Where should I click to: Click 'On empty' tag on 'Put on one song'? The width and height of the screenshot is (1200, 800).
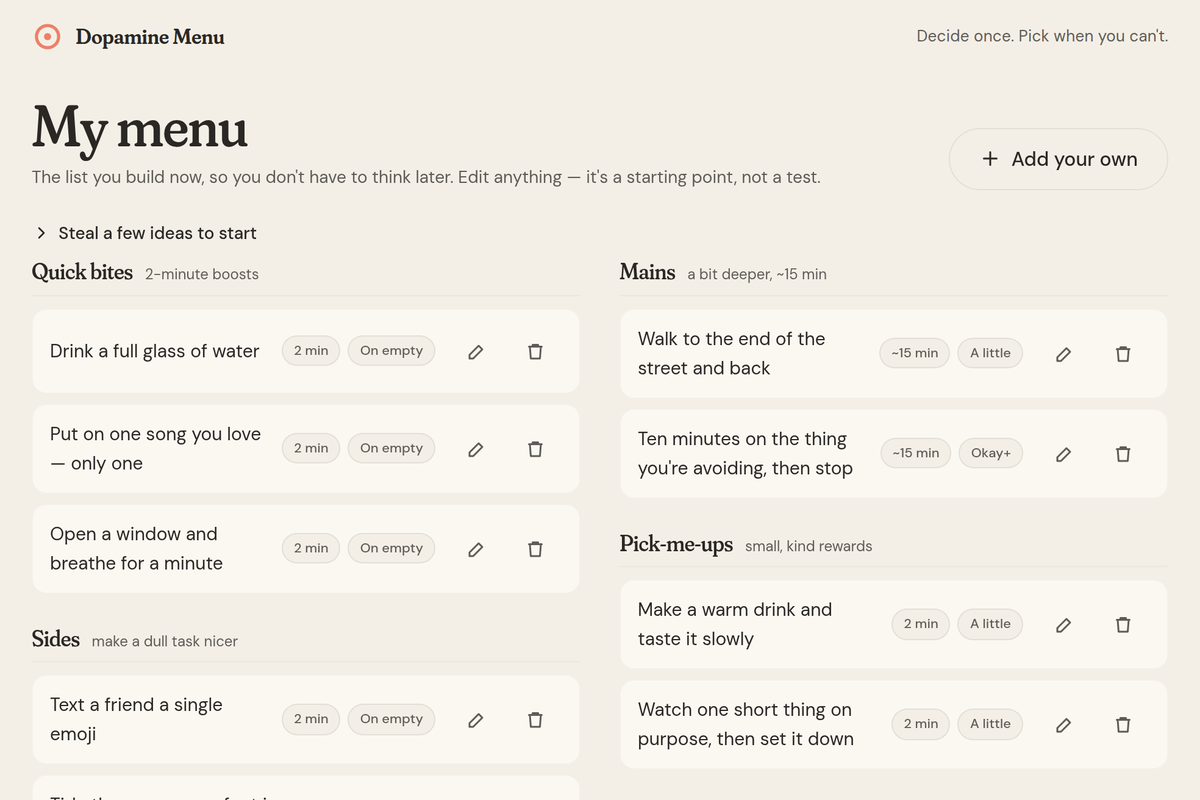tap(391, 449)
